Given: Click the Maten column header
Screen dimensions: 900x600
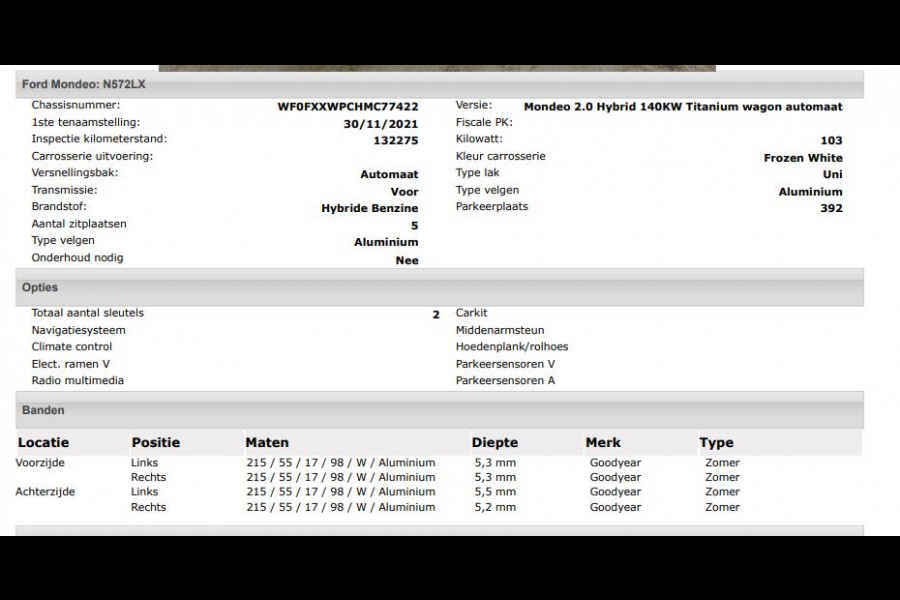Looking at the screenshot, I should [267, 442].
